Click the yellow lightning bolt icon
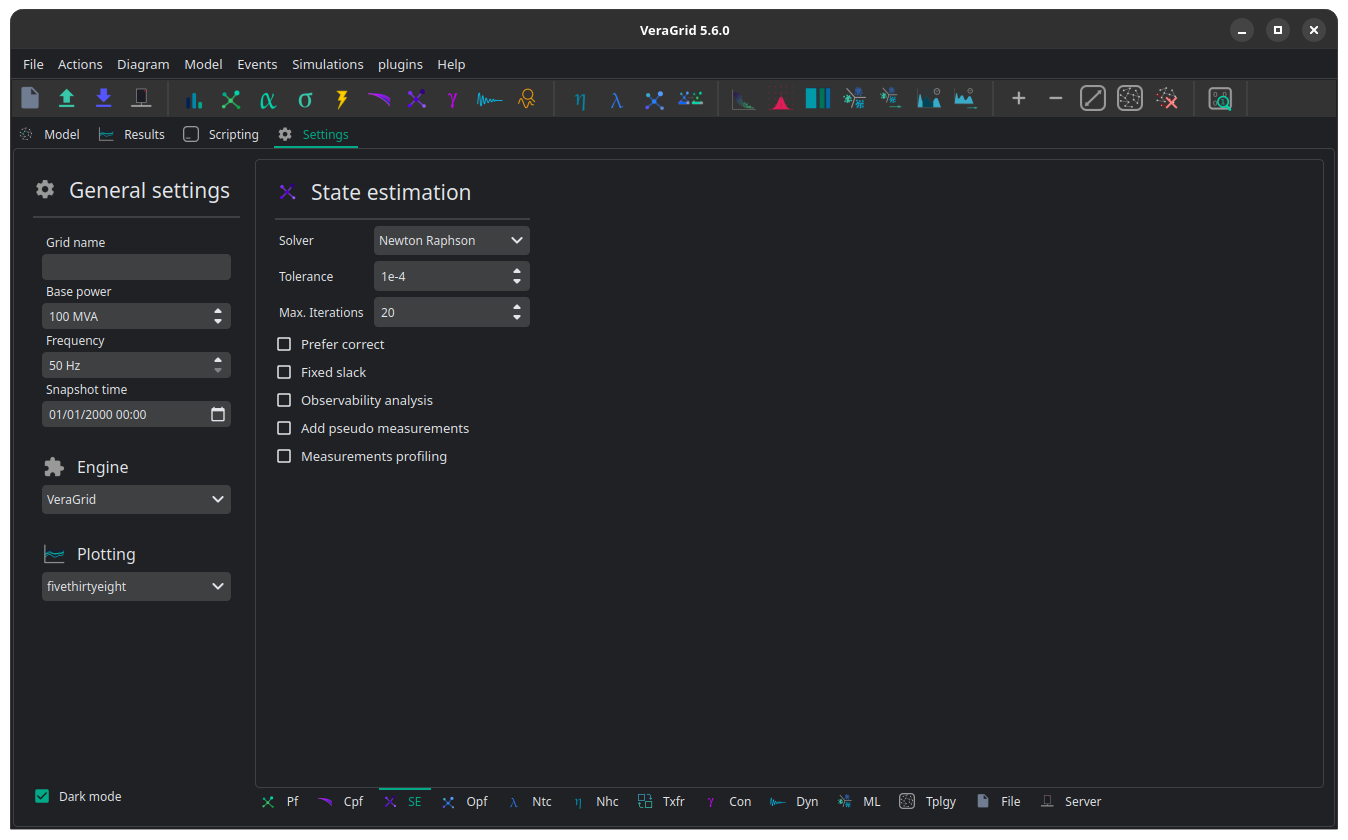Image resolution: width=1348 pixels, height=840 pixels. 342,99
